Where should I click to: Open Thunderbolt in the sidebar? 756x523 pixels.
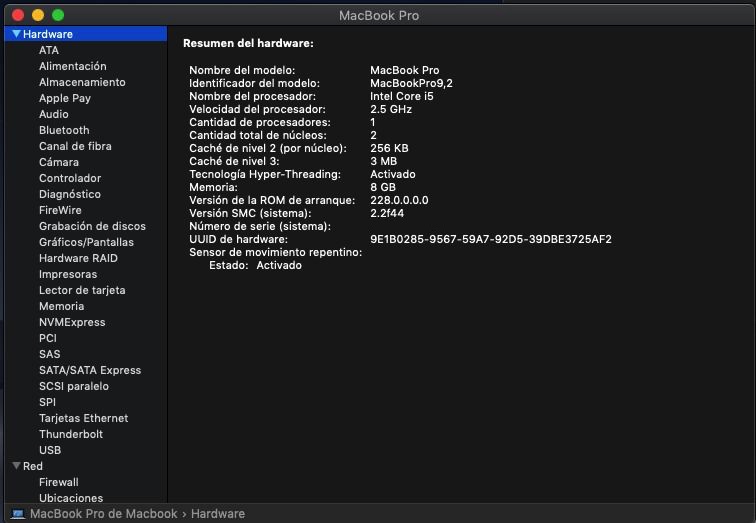pos(71,434)
